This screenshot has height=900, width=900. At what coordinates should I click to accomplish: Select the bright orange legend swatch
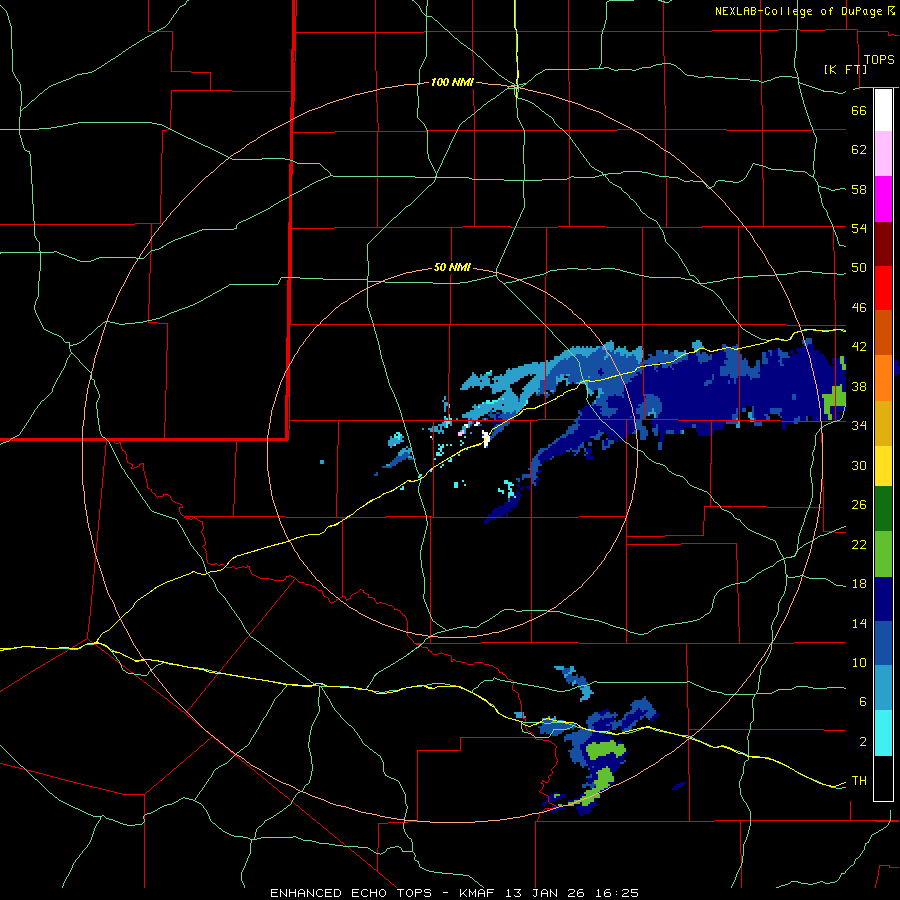pyautogui.click(x=883, y=378)
